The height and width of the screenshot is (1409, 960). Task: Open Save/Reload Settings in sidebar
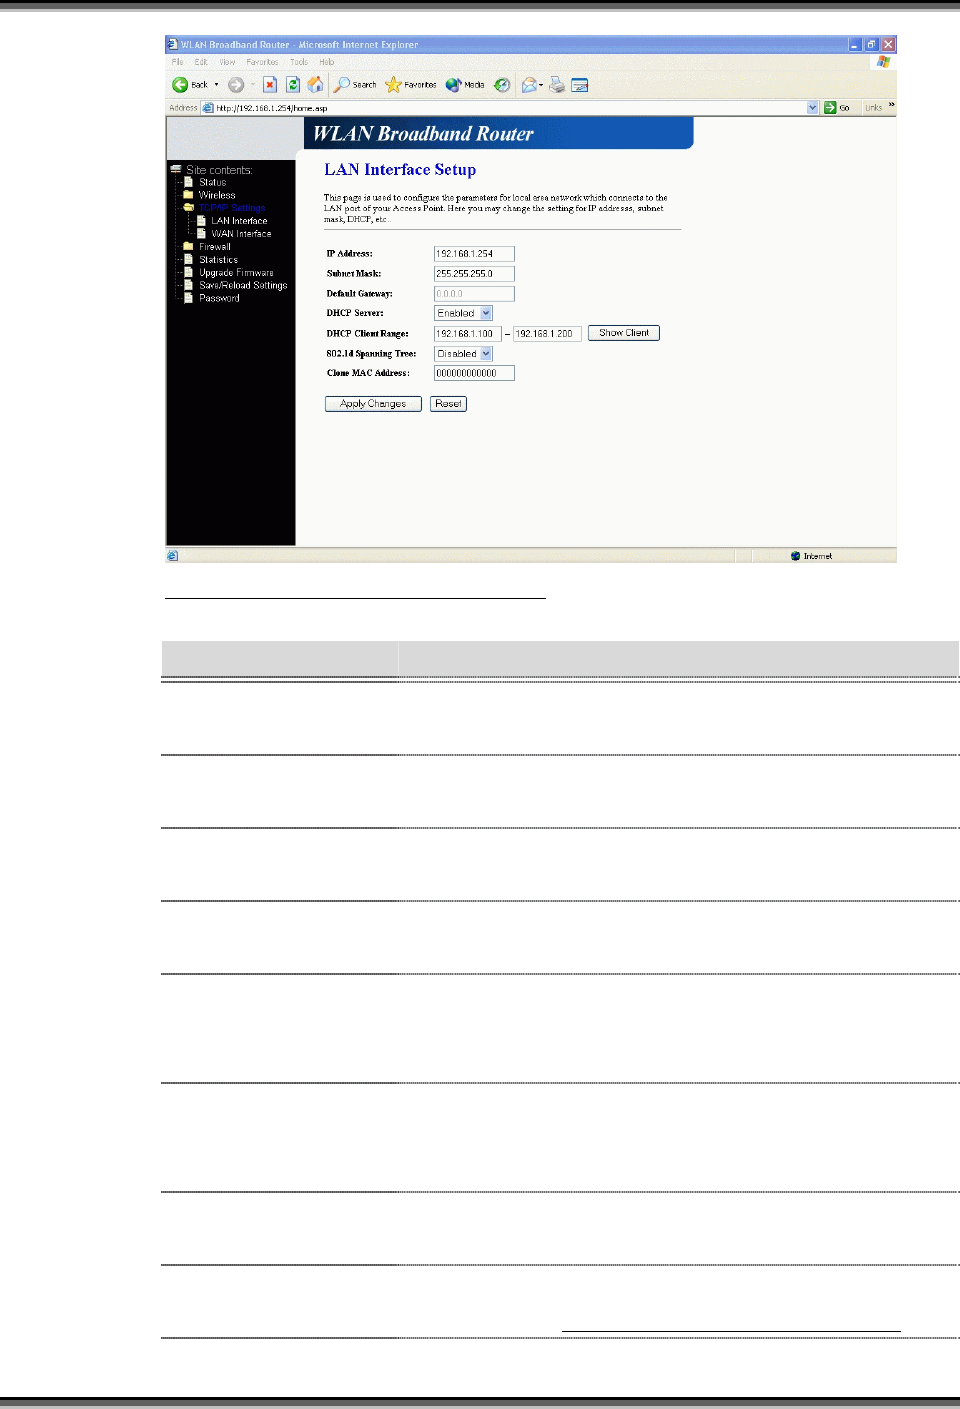pos(243,286)
